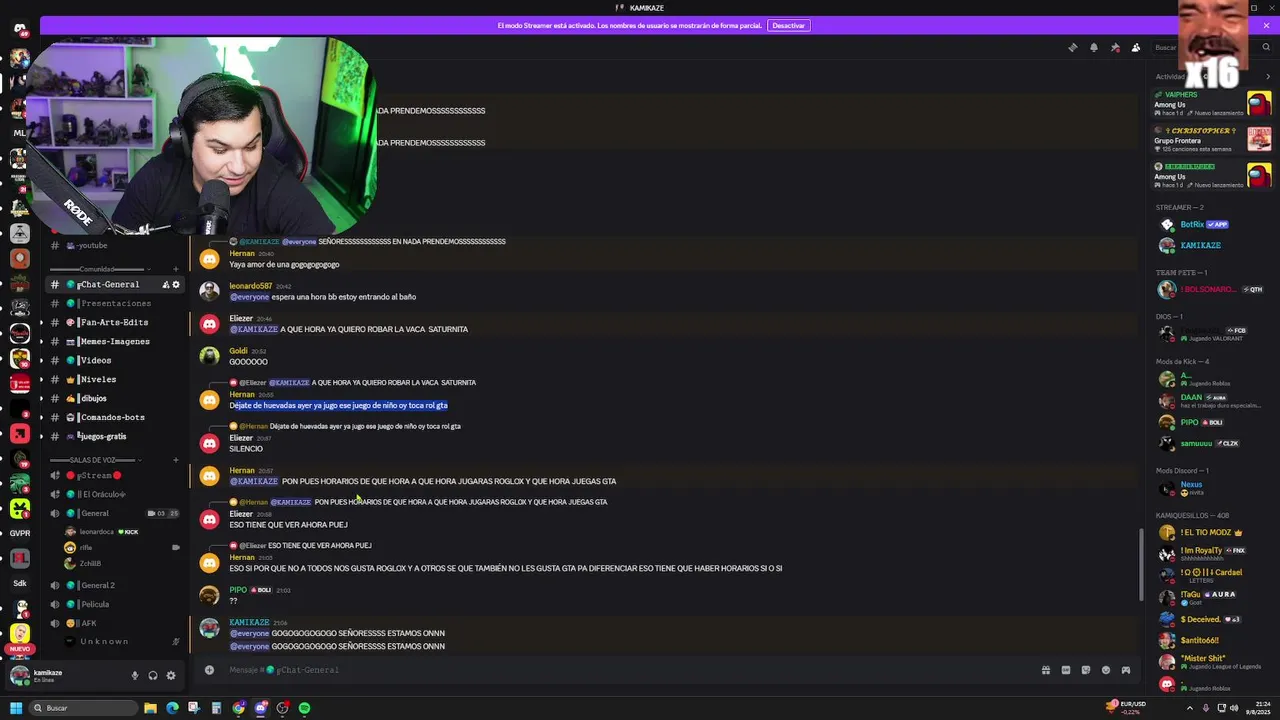This screenshot has width=1280, height=720.
Task: Open the juegos-gratis channel
Action: pos(115,436)
